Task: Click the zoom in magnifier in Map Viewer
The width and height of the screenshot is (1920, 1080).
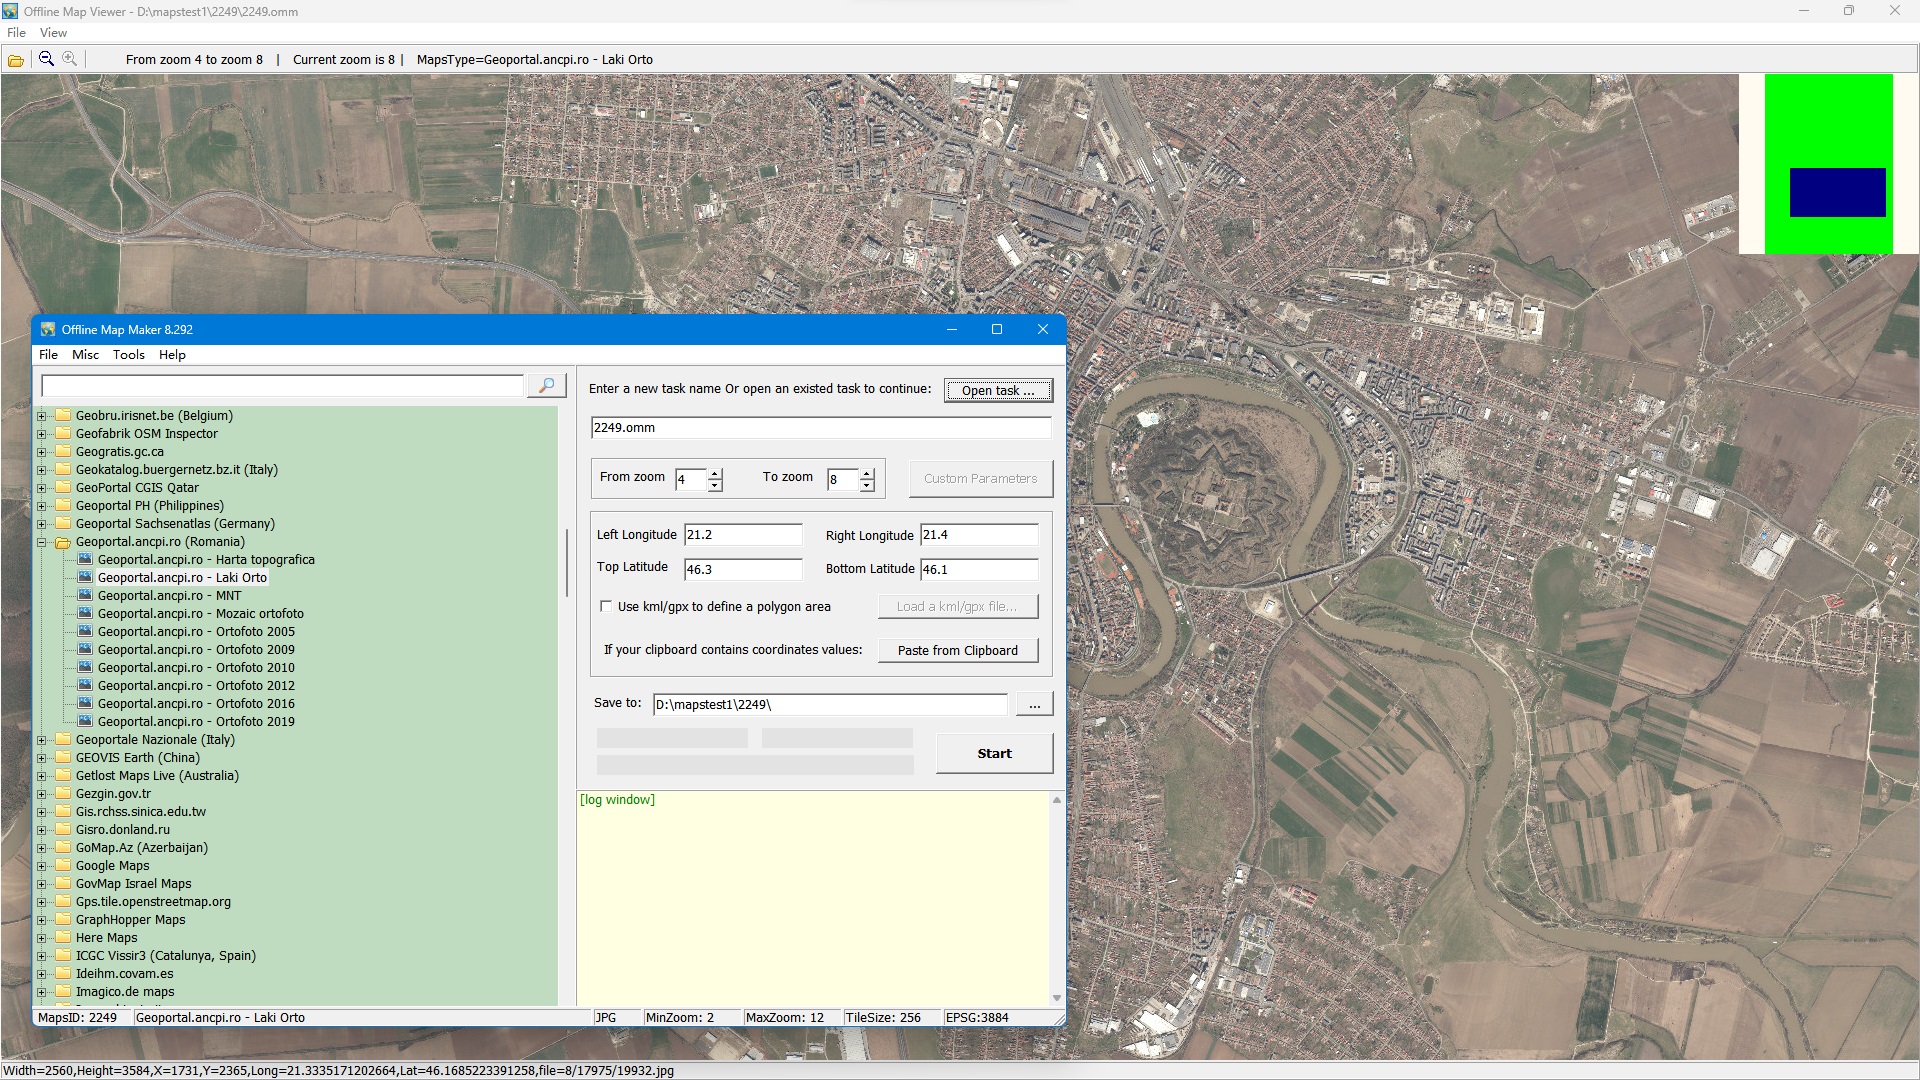Action: point(69,59)
